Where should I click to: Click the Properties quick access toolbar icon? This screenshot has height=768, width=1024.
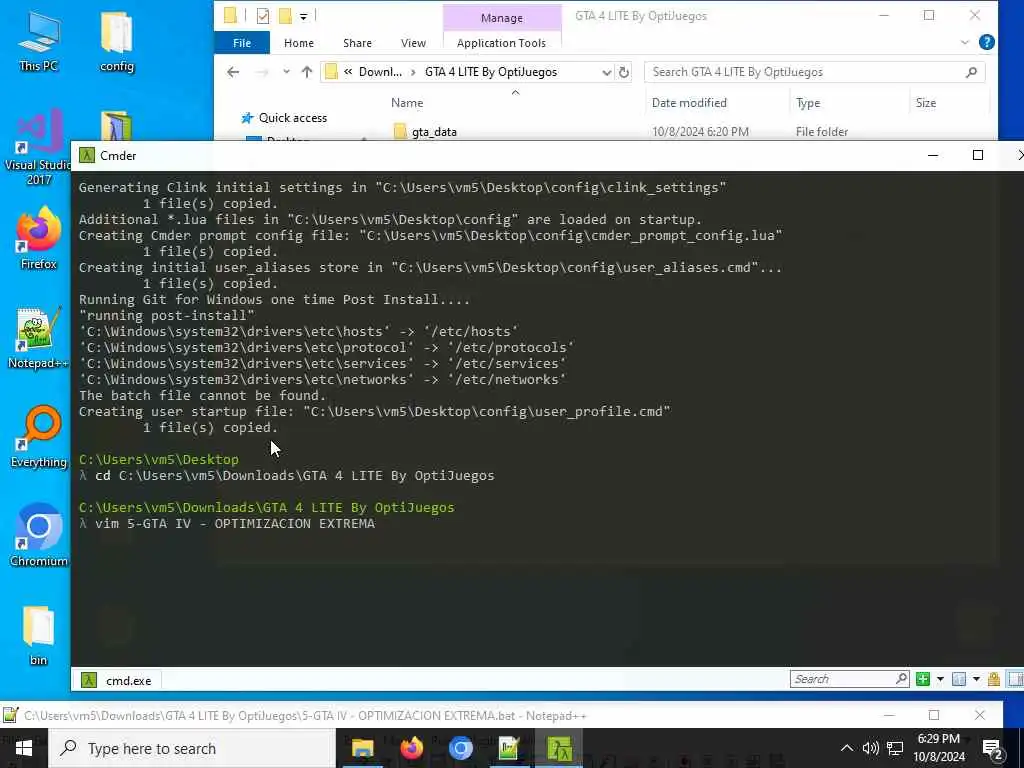263,16
